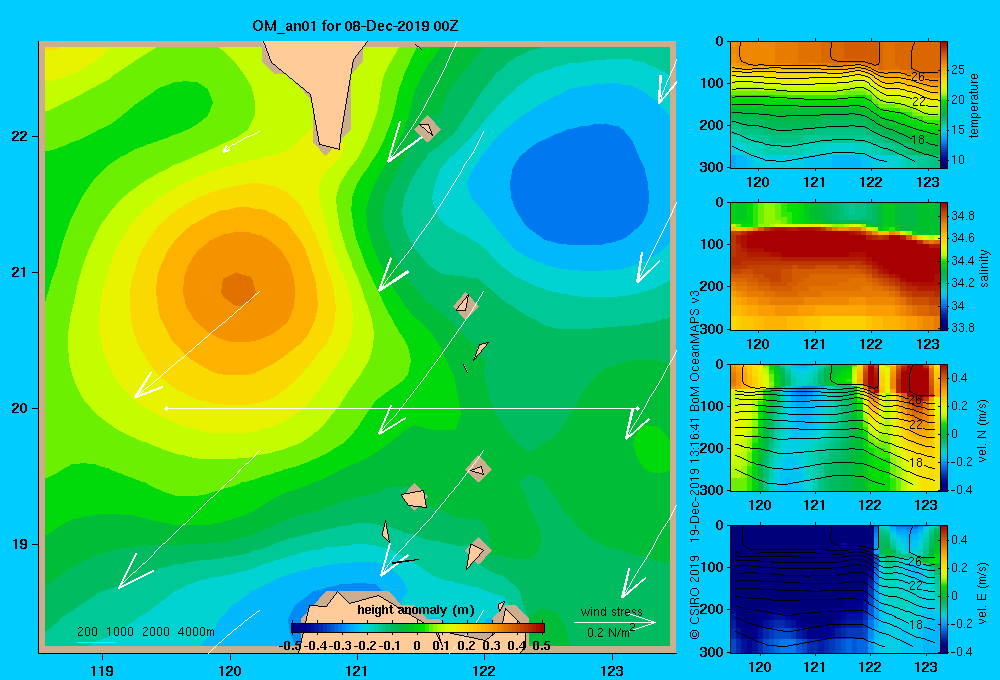The width and height of the screenshot is (1000, 680).
Task: Click the '18' isotherm label in temperature panel
Action: (917, 139)
